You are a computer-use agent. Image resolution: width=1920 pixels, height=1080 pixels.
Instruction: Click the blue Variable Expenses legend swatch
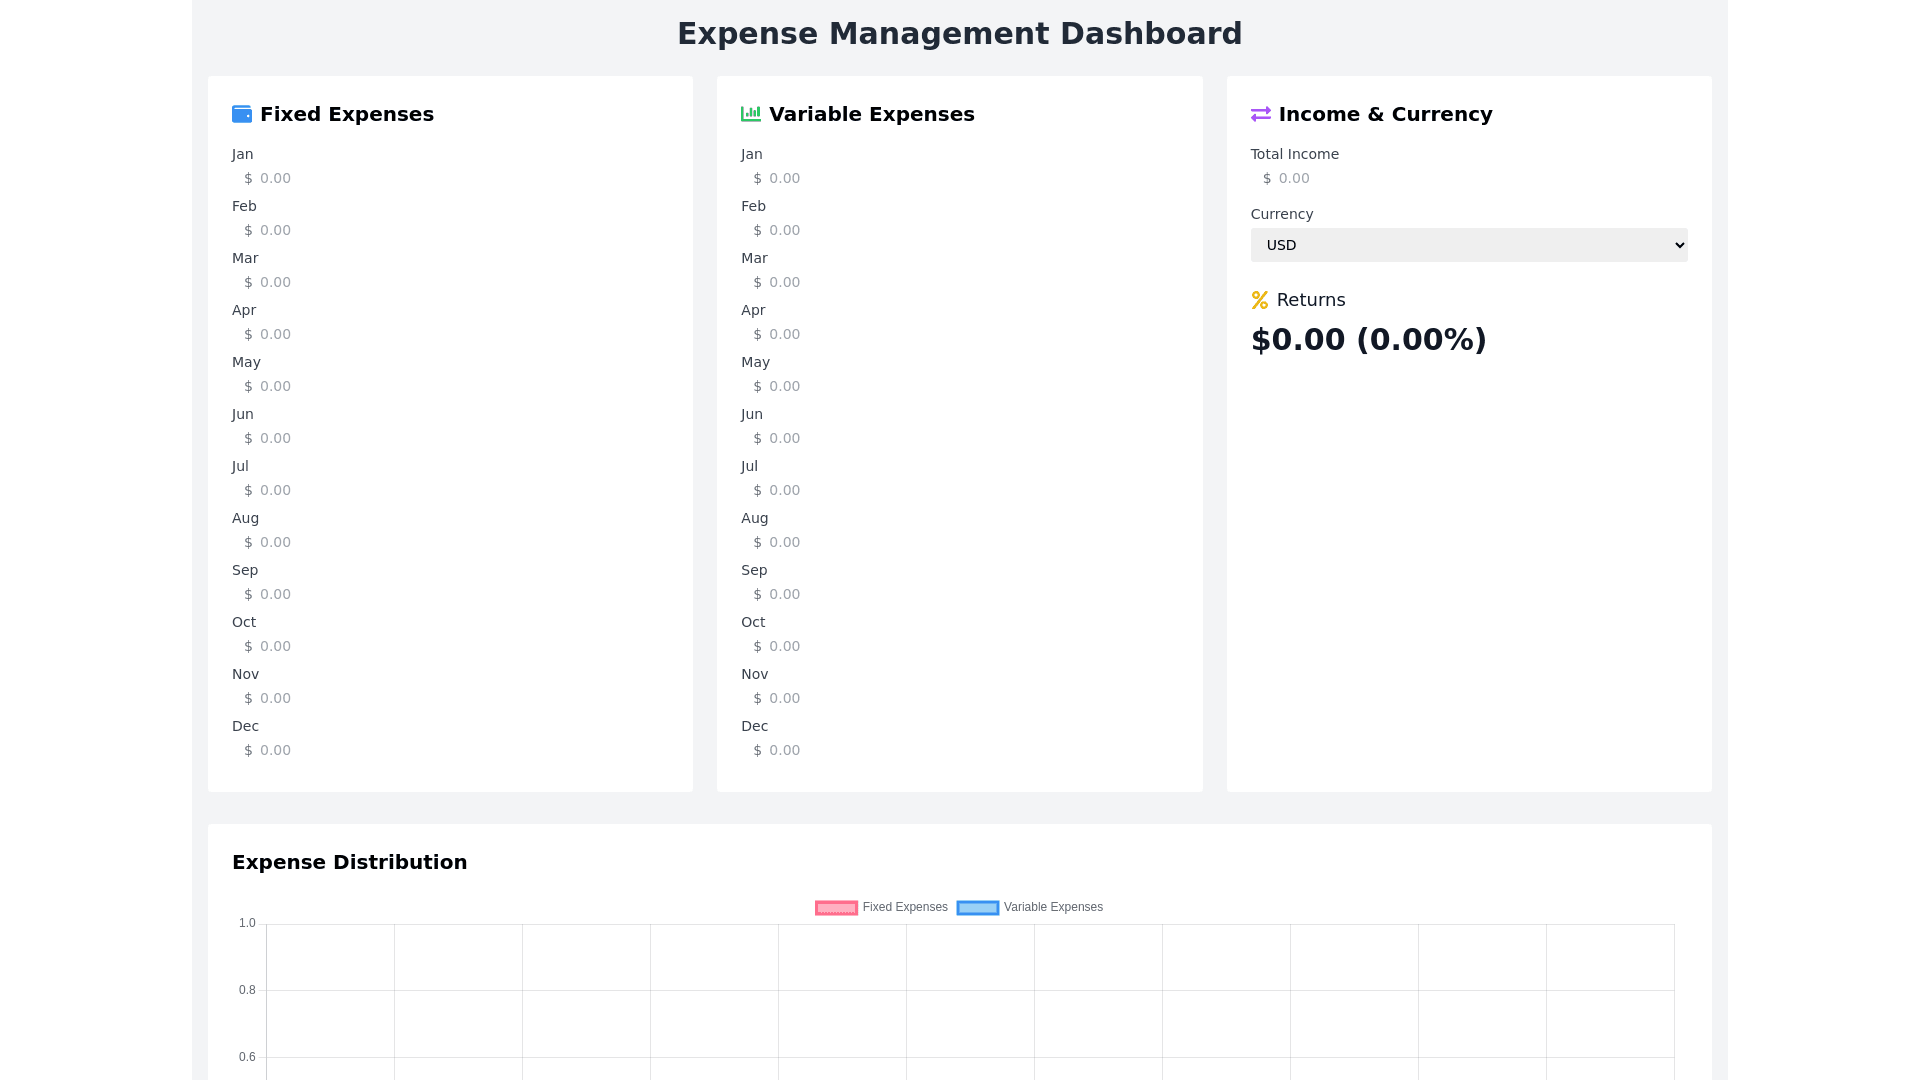977,908
